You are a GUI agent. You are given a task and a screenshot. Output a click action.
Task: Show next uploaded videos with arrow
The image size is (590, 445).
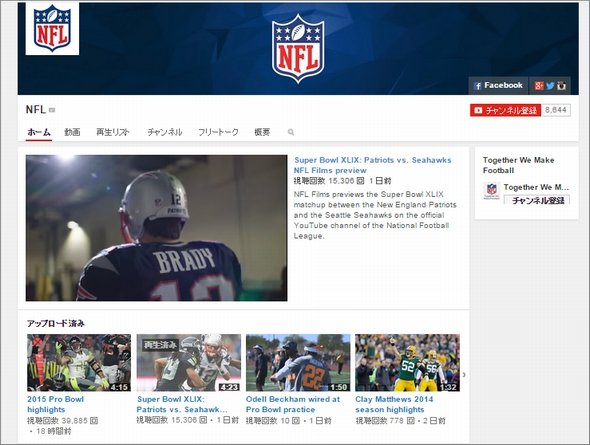[x=465, y=375]
